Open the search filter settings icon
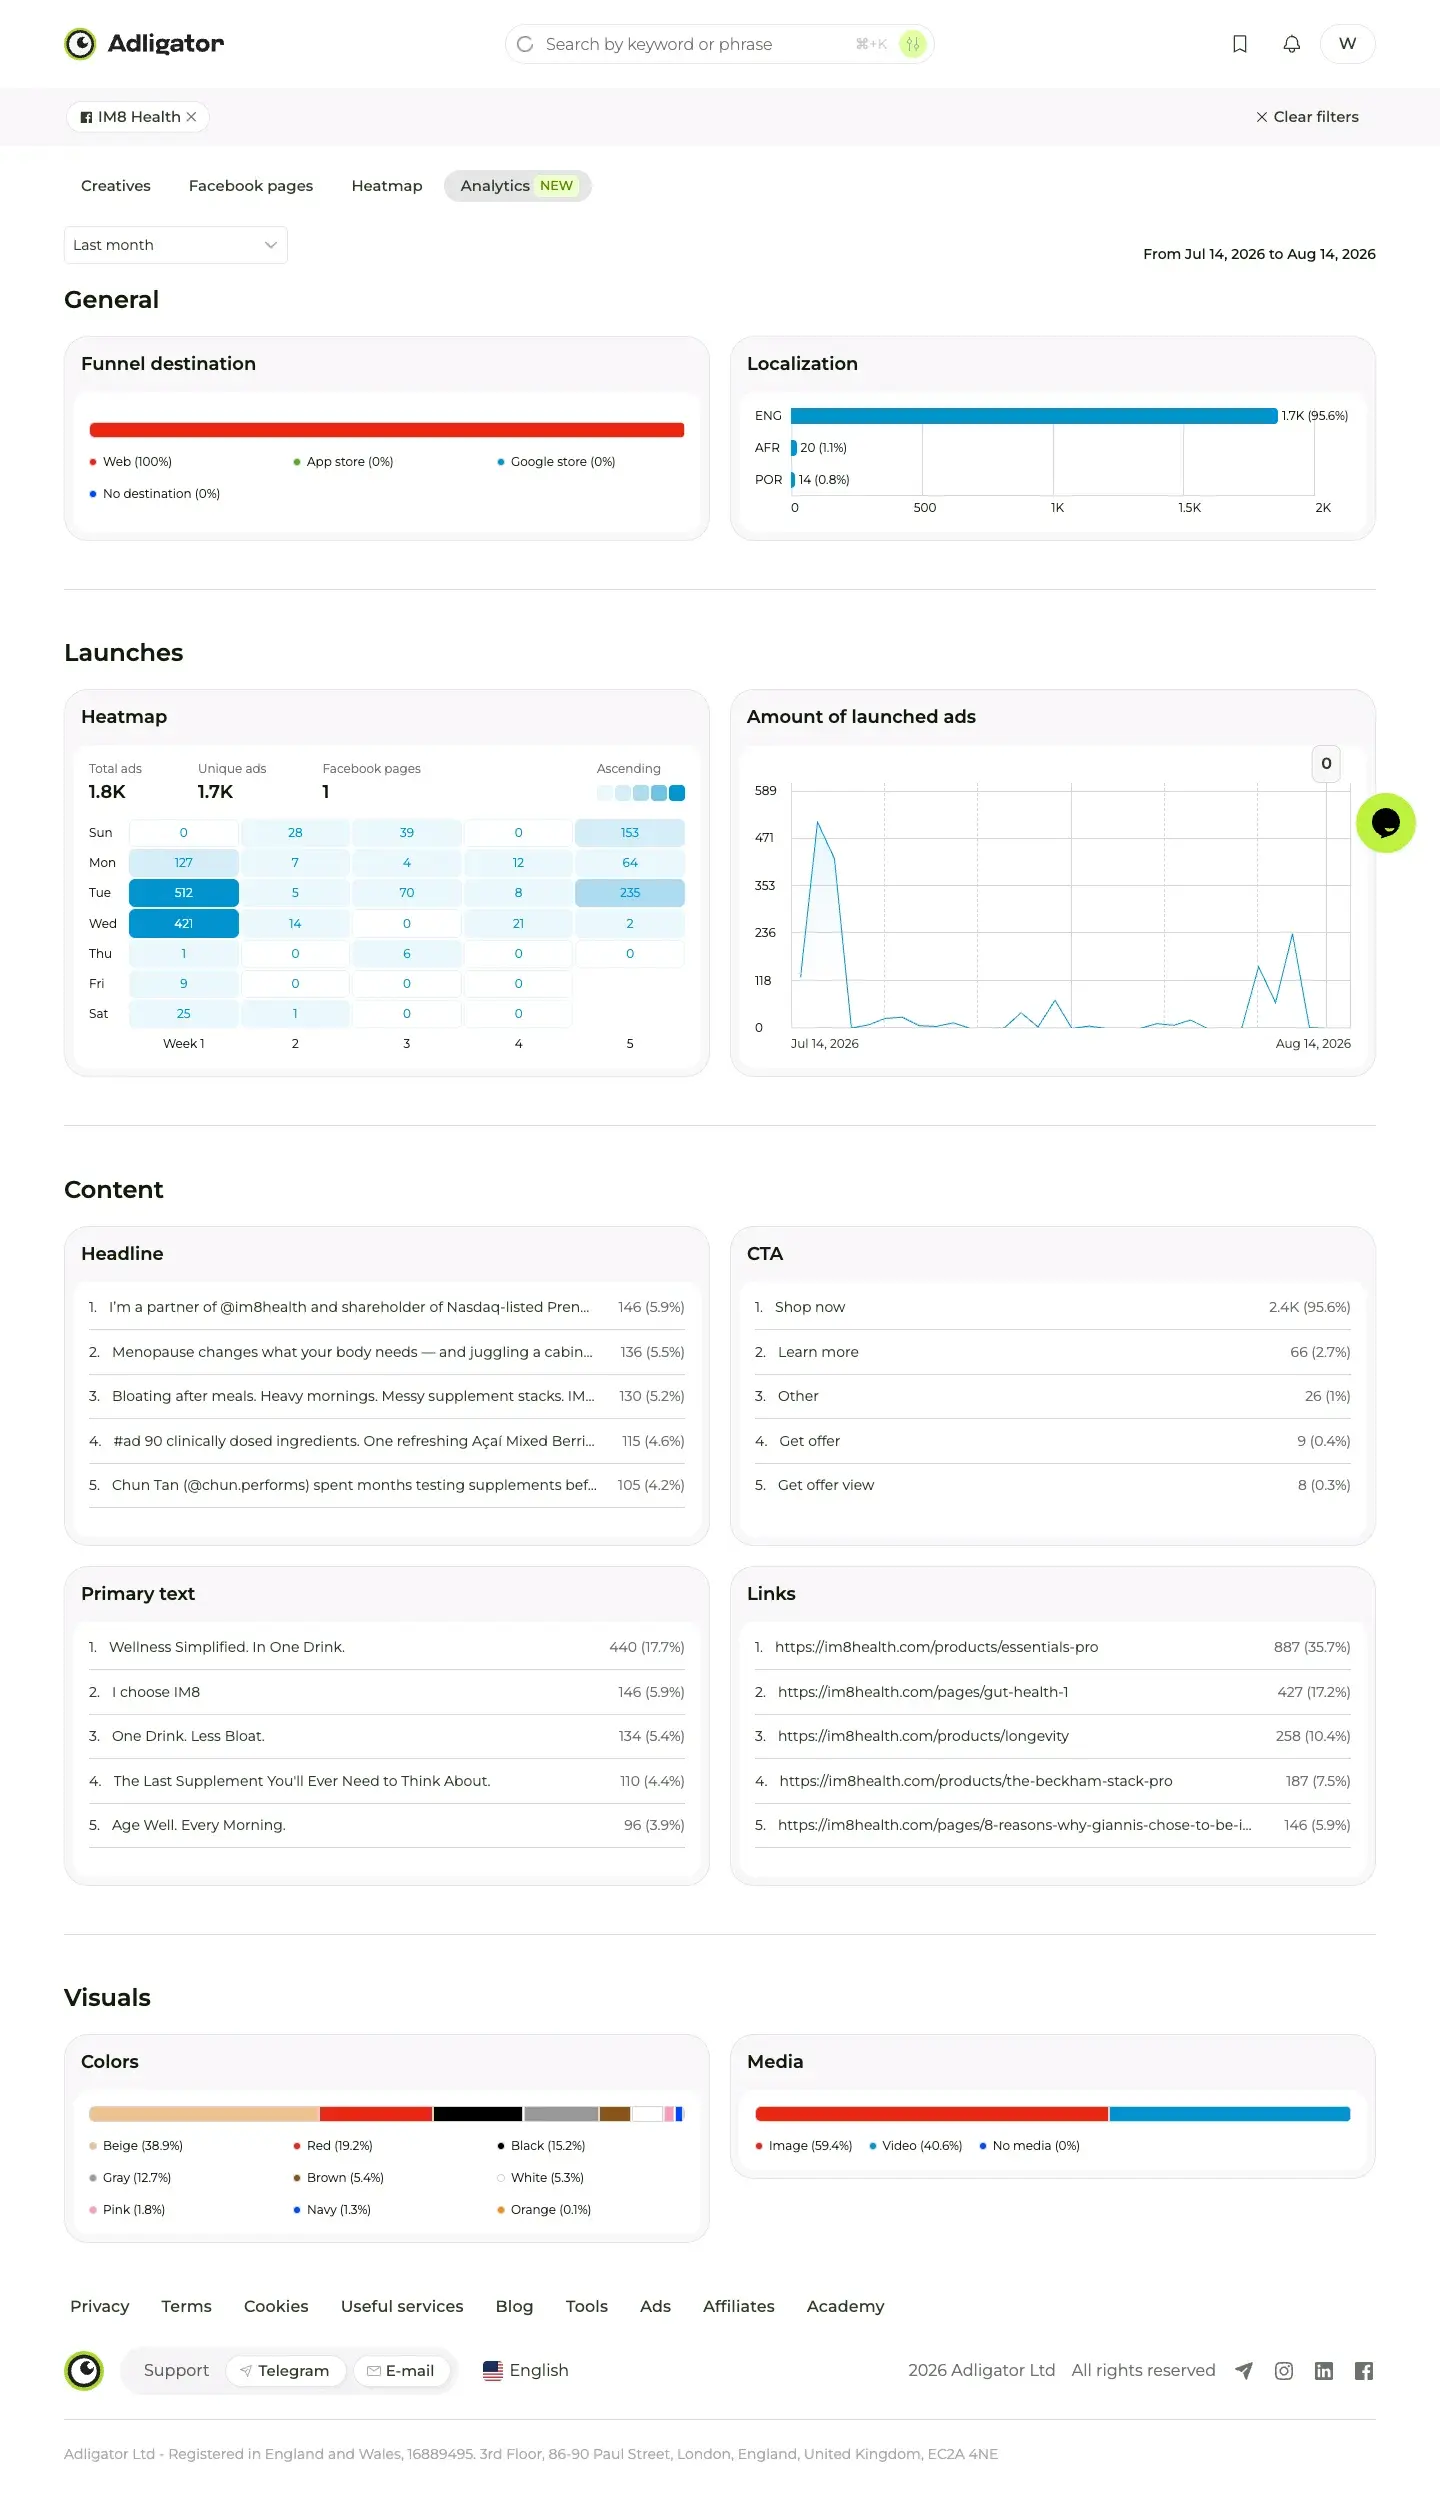This screenshot has height=2504, width=1440. pos(912,44)
